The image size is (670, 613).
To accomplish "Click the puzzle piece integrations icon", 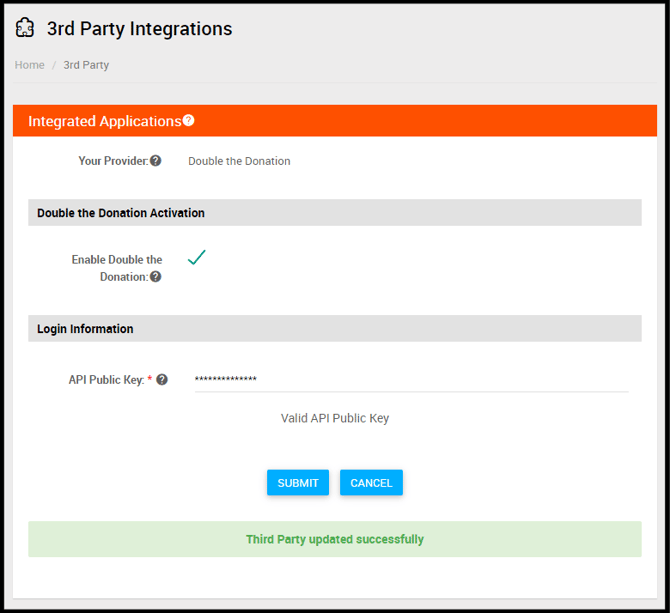I will pos(25,28).
